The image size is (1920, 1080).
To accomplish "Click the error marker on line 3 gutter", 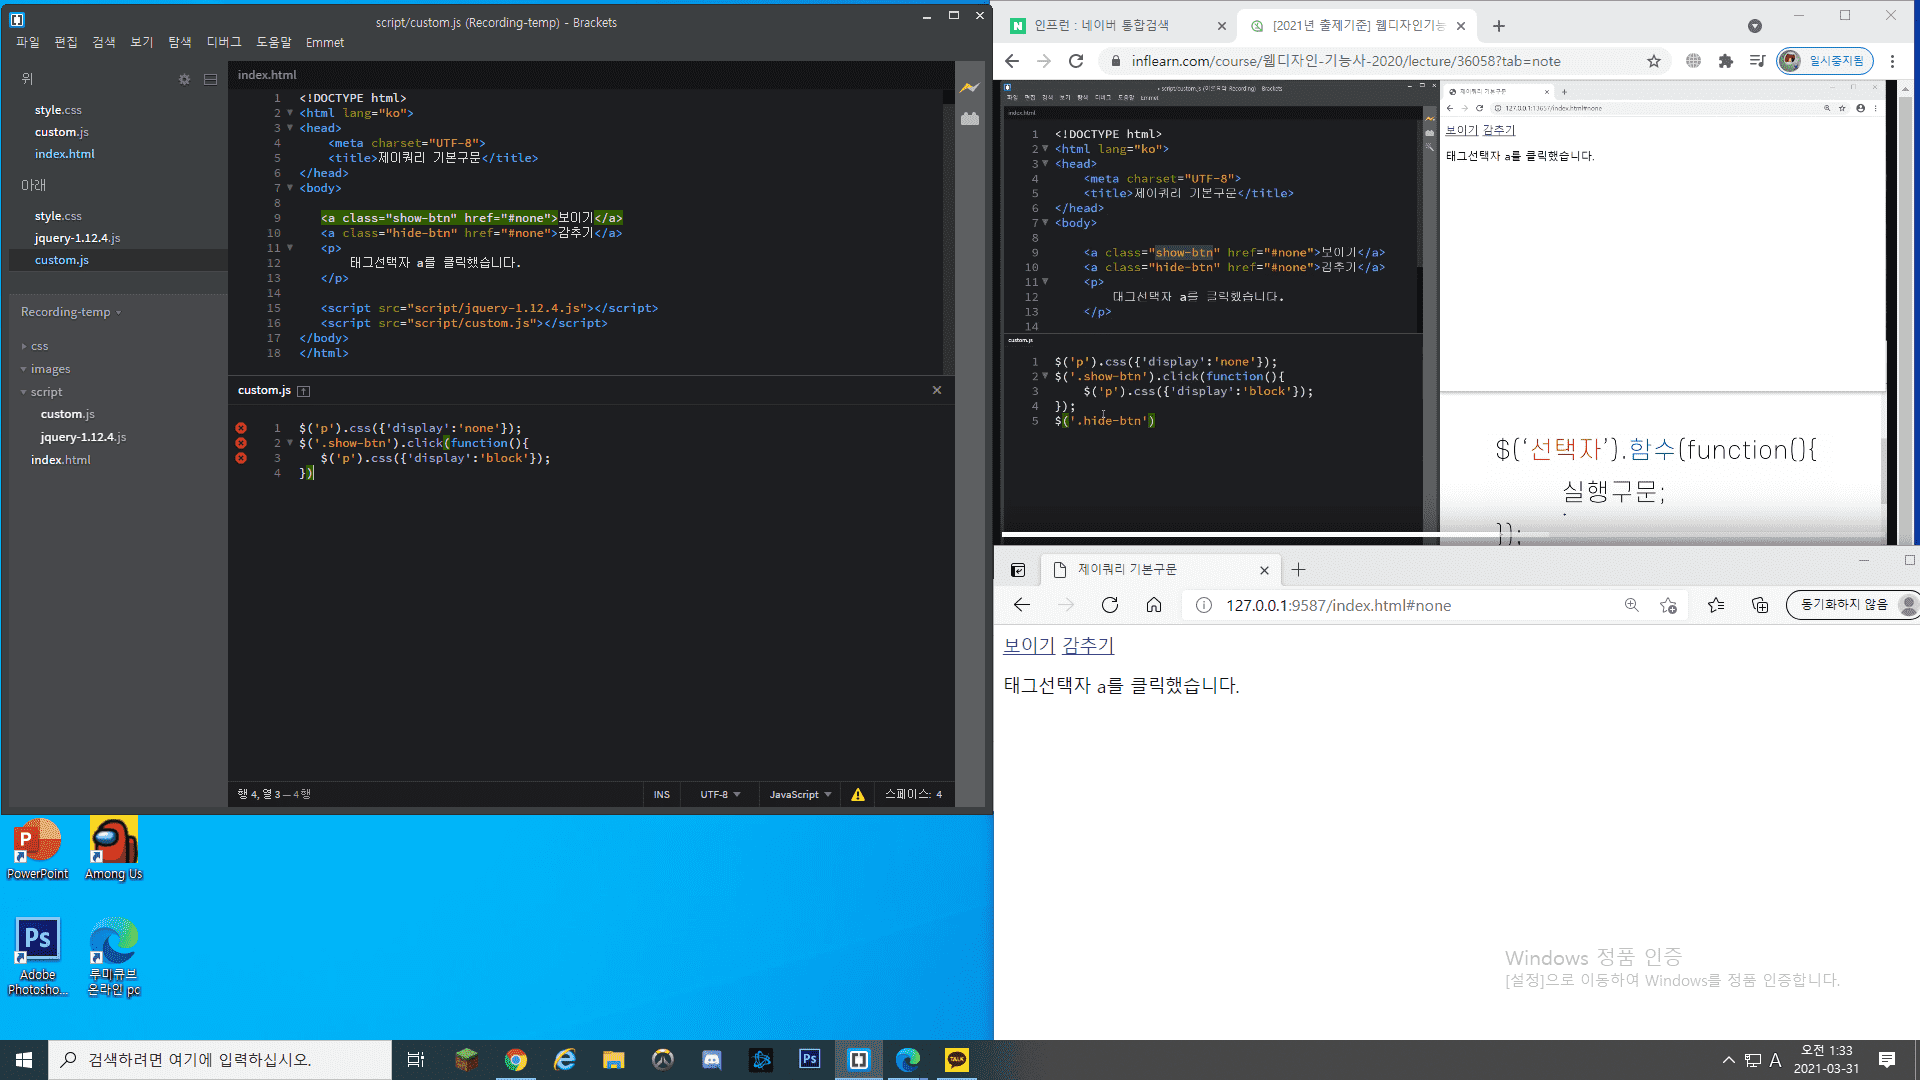I will tap(241, 458).
